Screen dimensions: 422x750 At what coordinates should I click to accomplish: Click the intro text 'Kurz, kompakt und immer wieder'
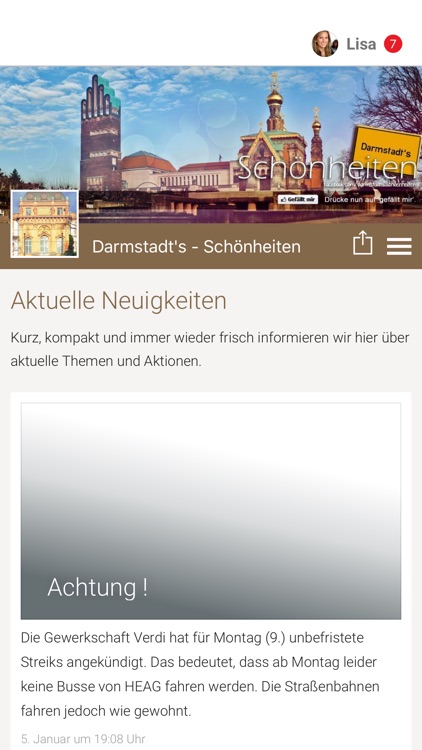click(x=114, y=337)
